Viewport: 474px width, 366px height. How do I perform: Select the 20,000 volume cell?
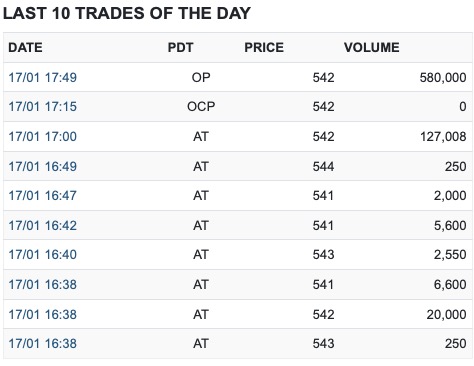(446, 315)
